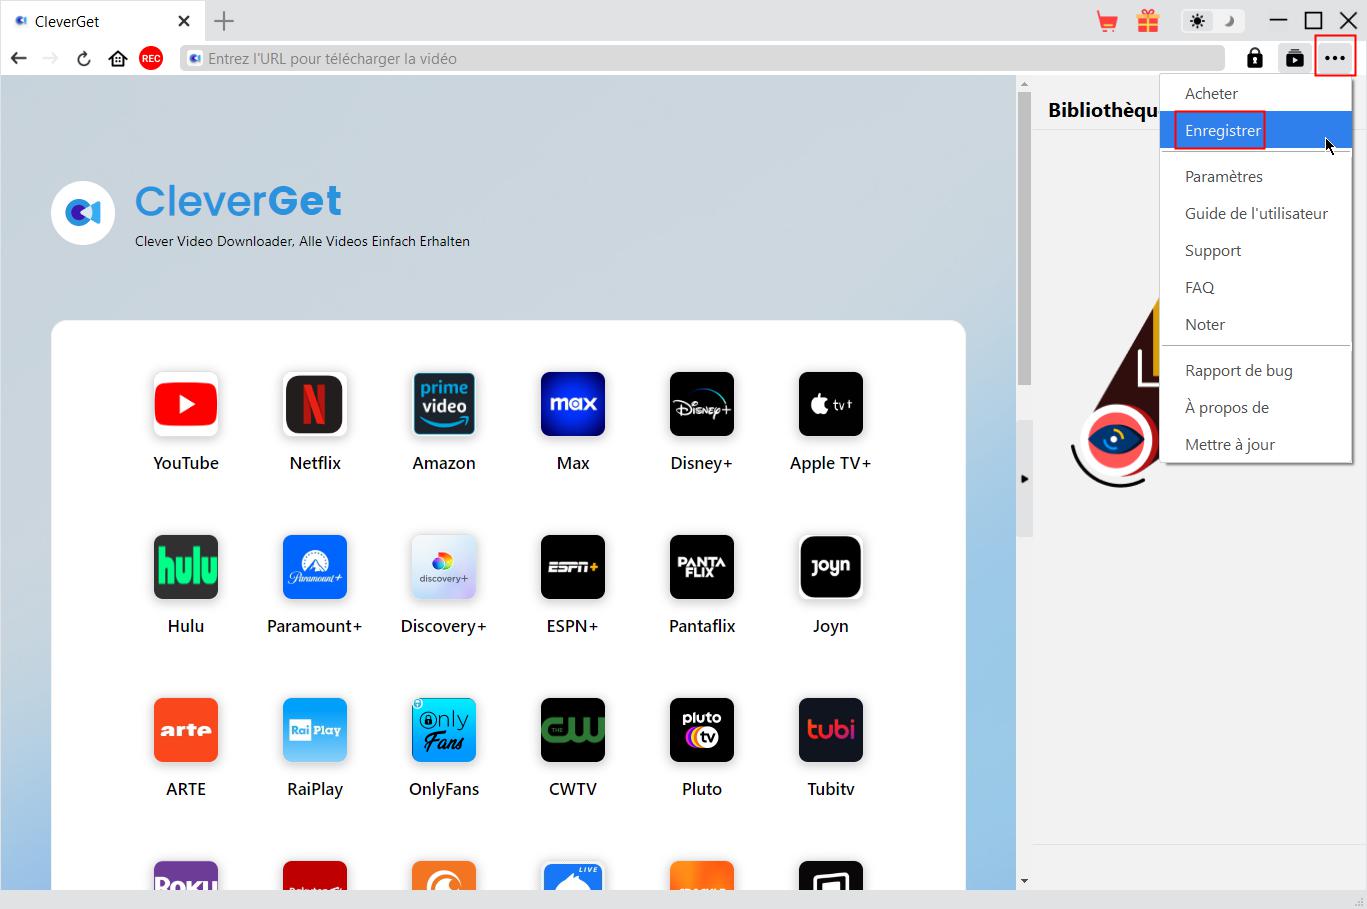Open the video library icon
Image resolution: width=1367 pixels, height=909 pixels.
1295,59
